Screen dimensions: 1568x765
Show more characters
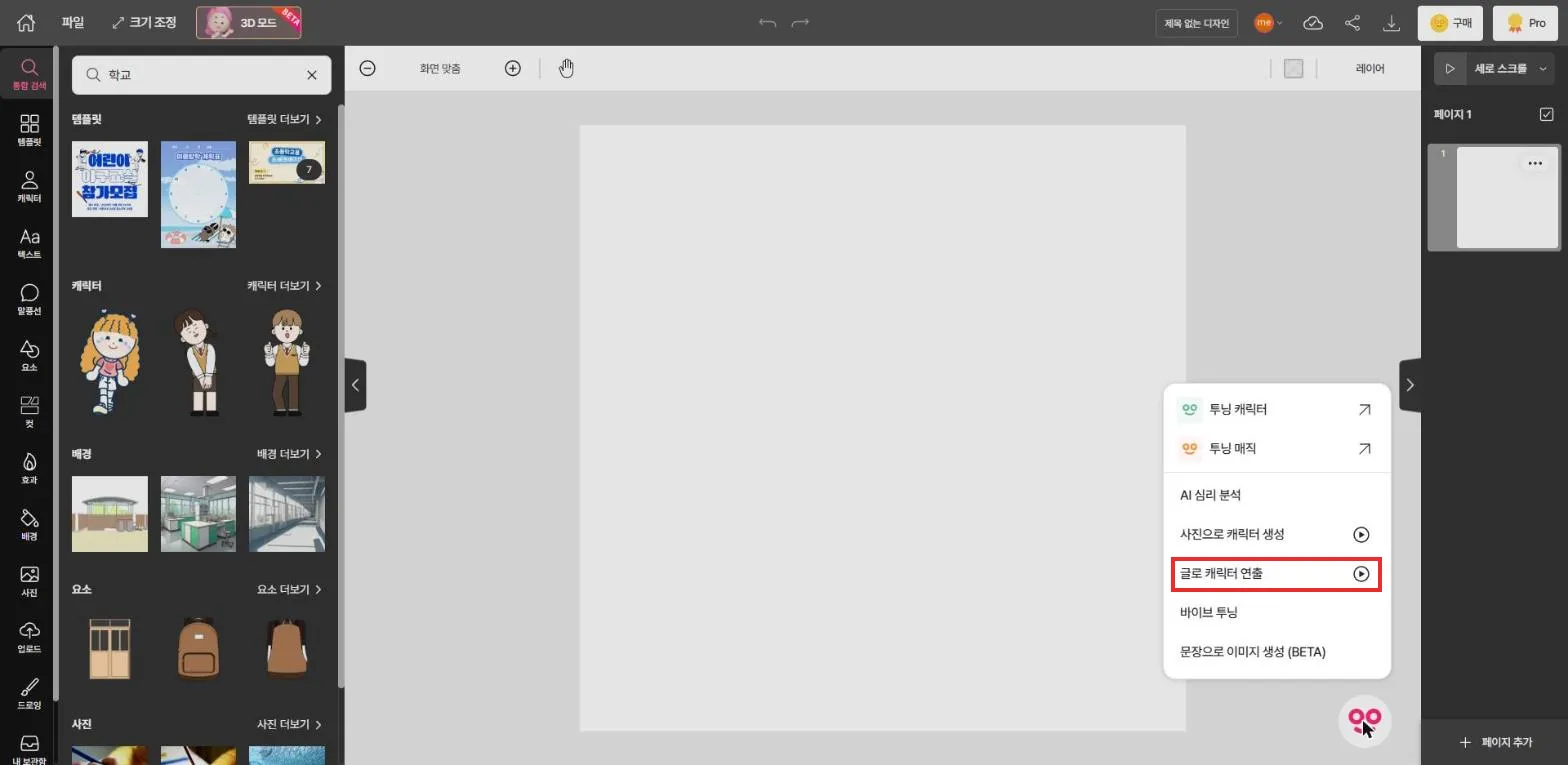(x=285, y=286)
